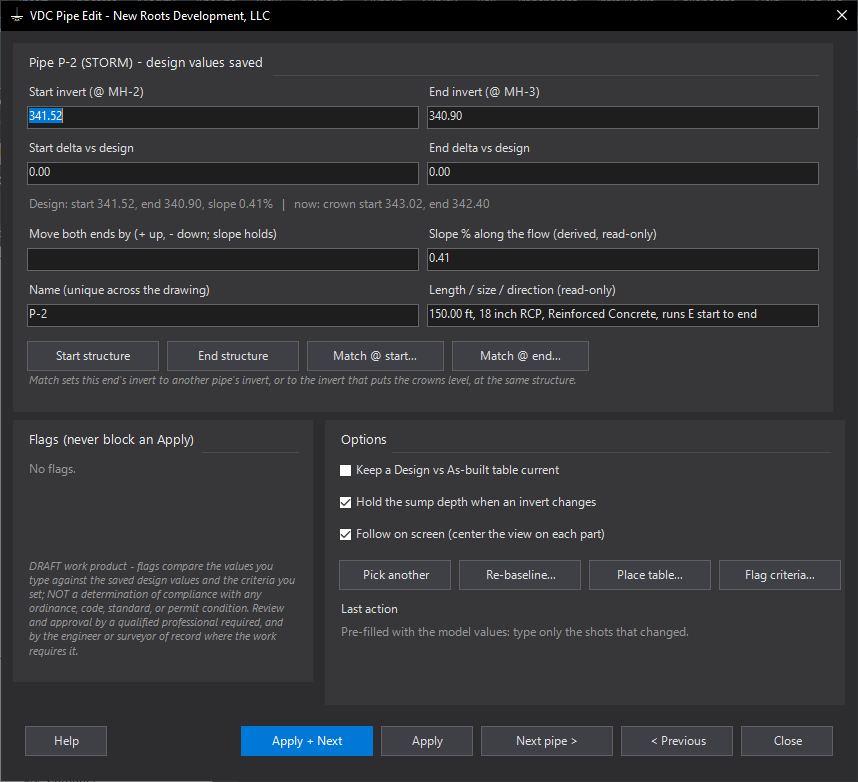Open the Re-baseline... dialog

coord(520,575)
